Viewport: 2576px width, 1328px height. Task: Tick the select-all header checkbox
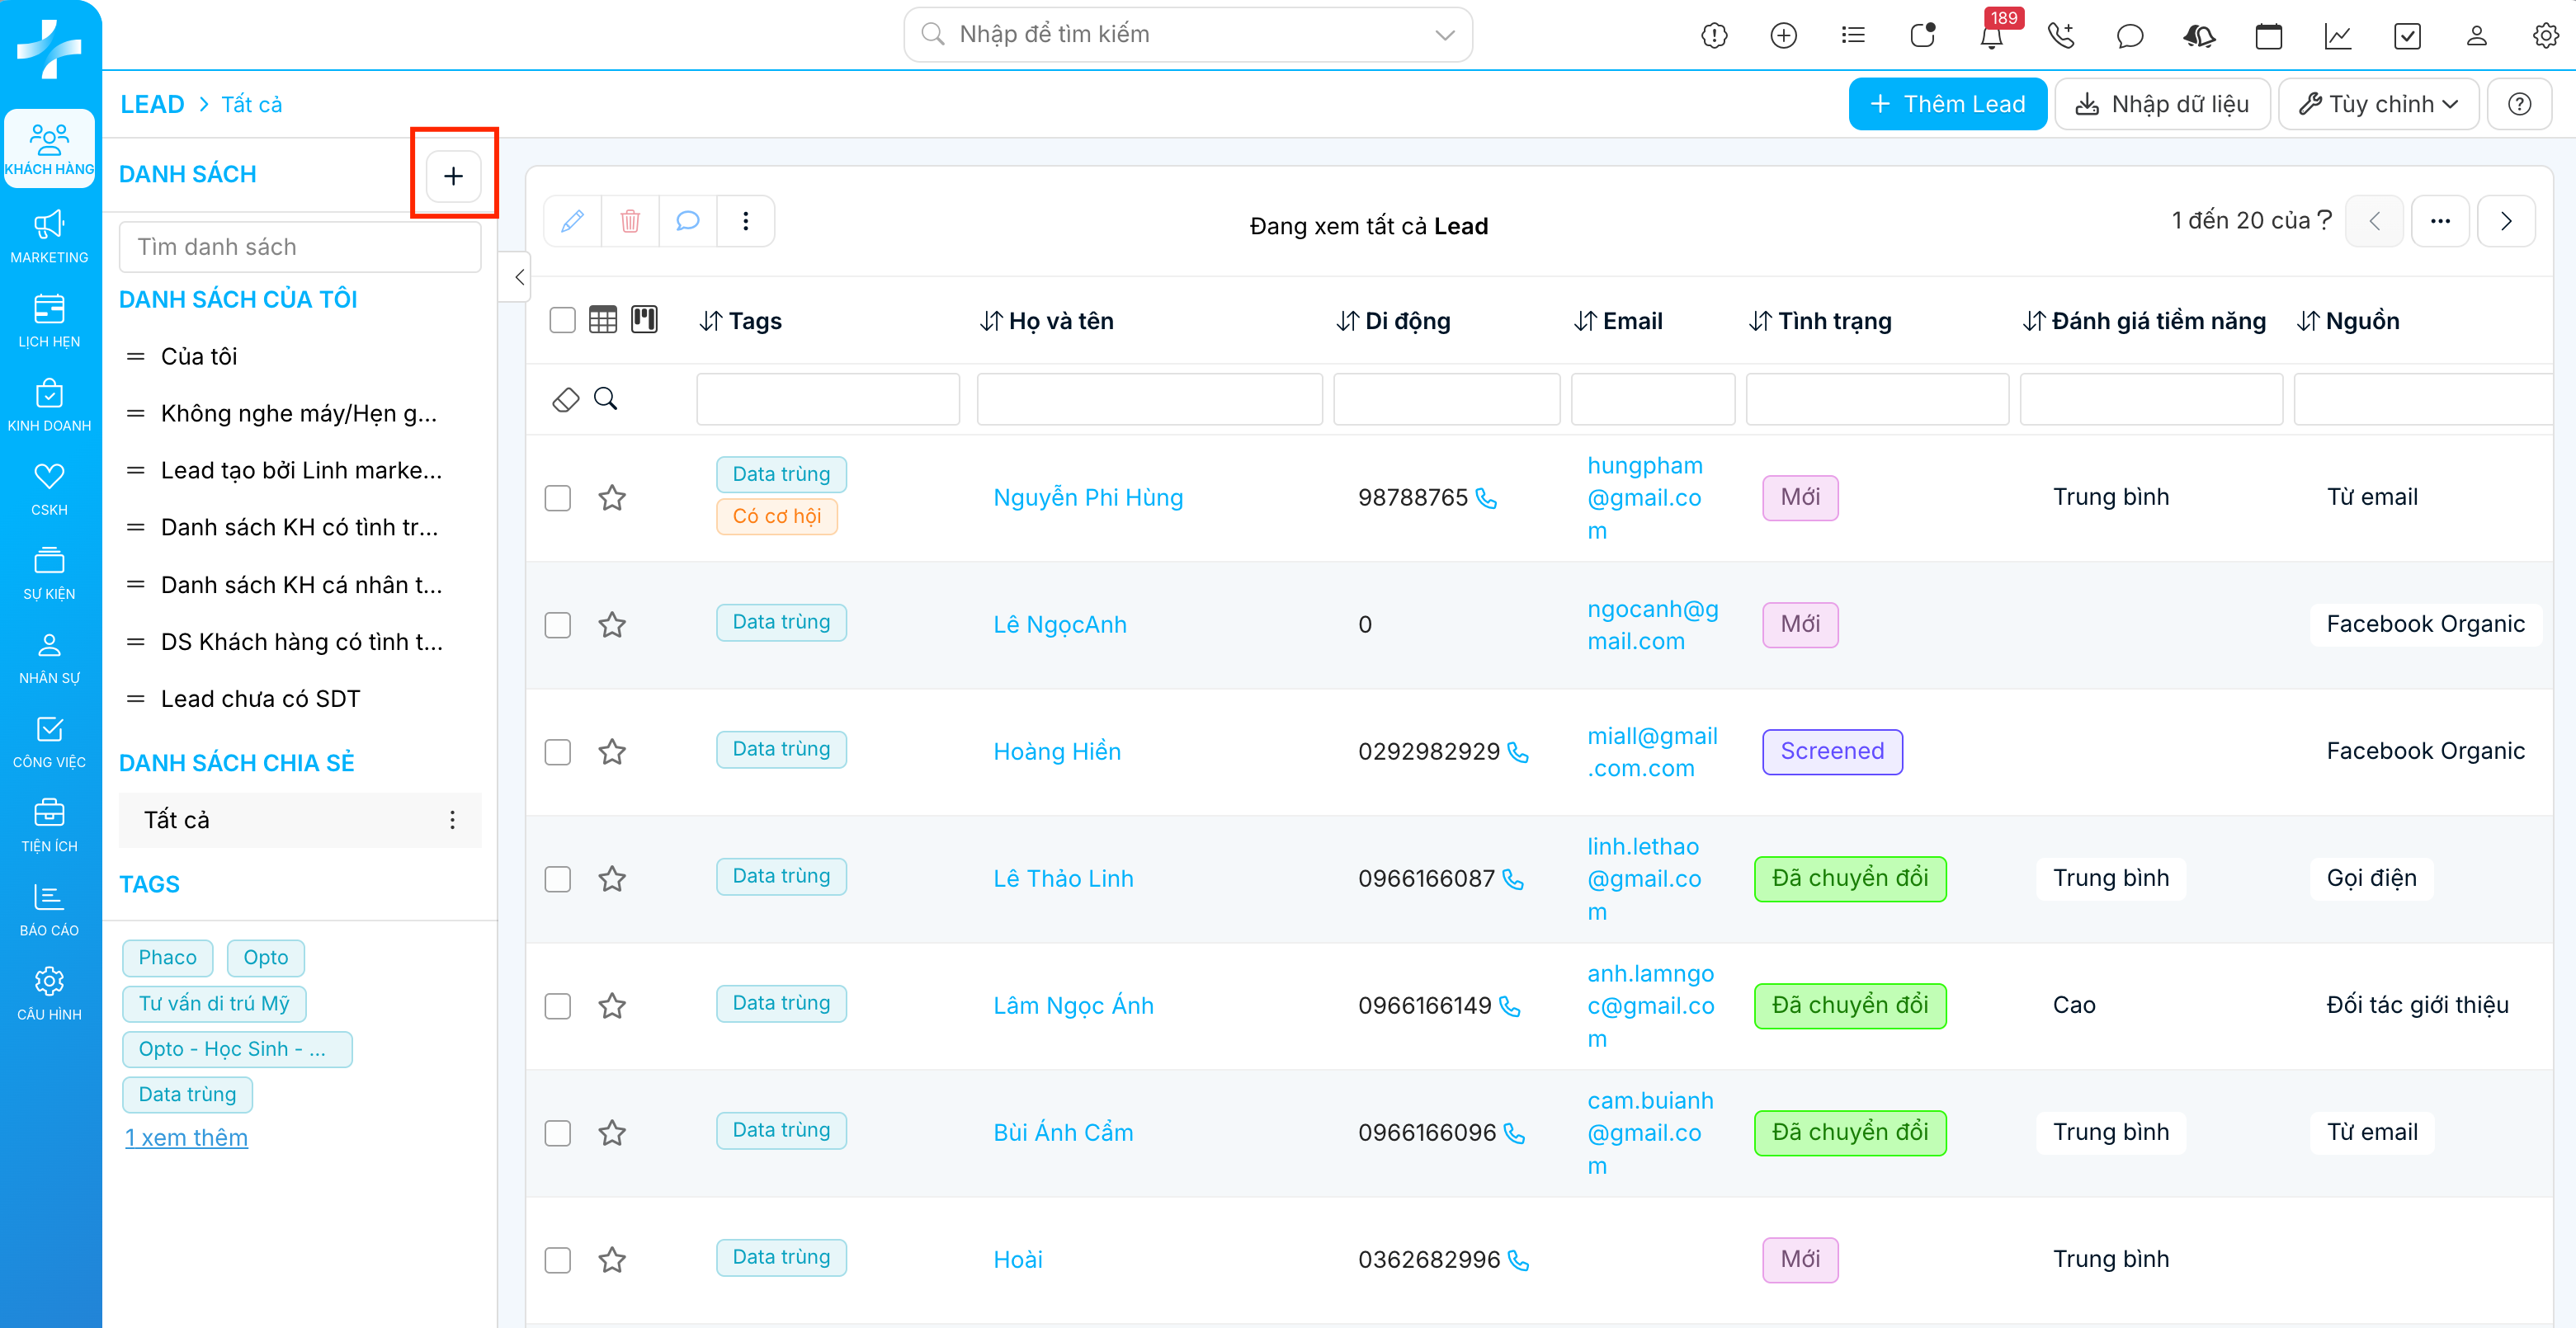click(563, 320)
